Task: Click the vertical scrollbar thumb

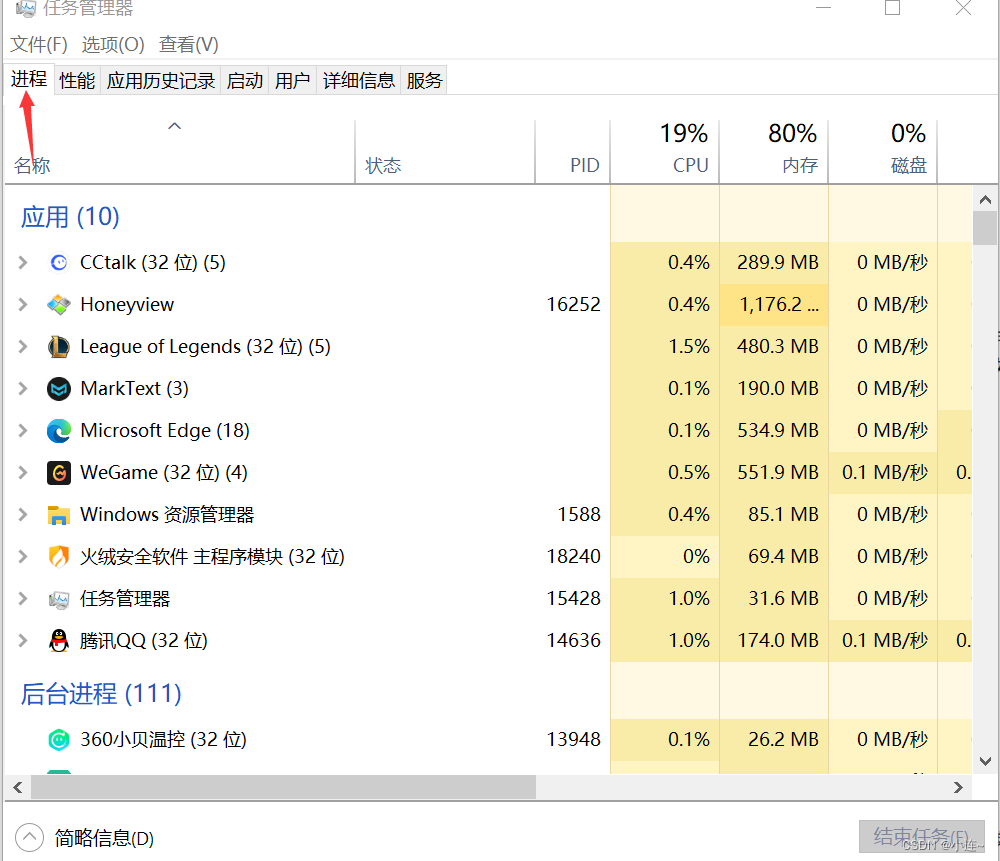Action: 985,228
